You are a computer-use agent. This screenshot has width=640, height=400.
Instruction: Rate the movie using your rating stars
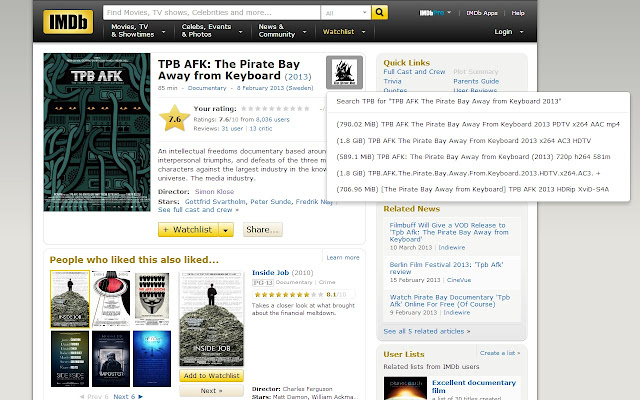click(x=276, y=109)
